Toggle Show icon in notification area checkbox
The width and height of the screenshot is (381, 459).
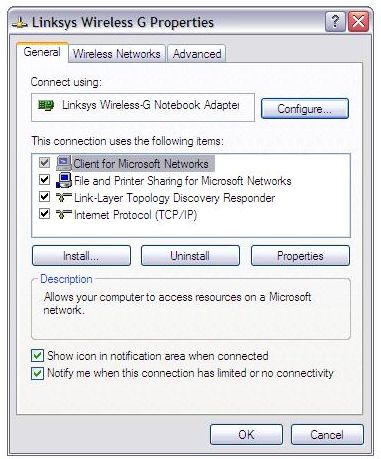[x=37, y=356]
